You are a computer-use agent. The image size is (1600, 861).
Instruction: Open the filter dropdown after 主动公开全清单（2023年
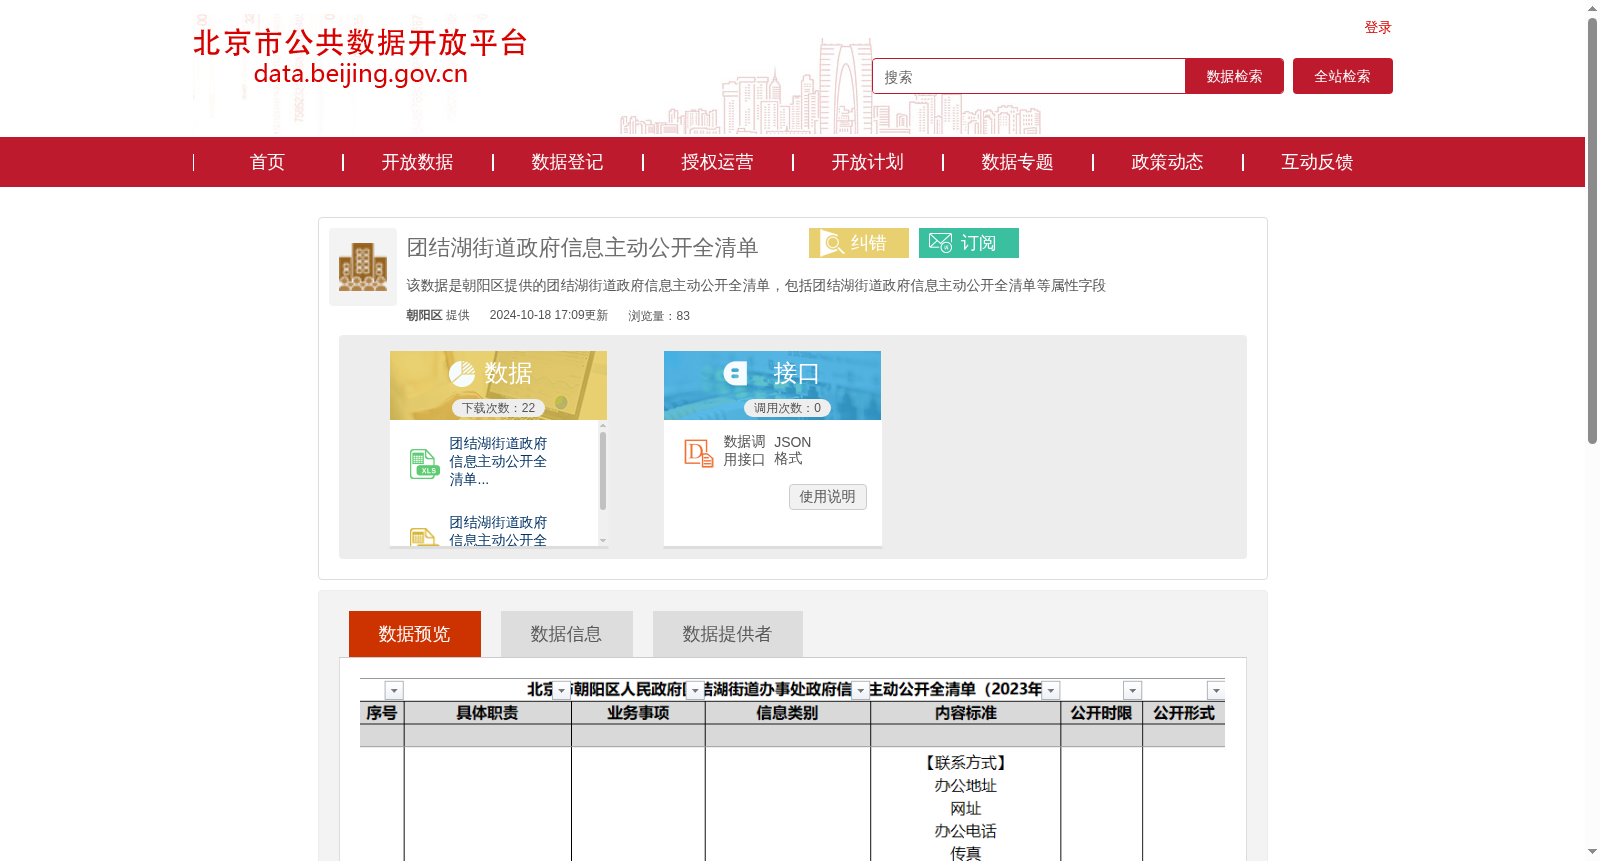(x=1051, y=690)
